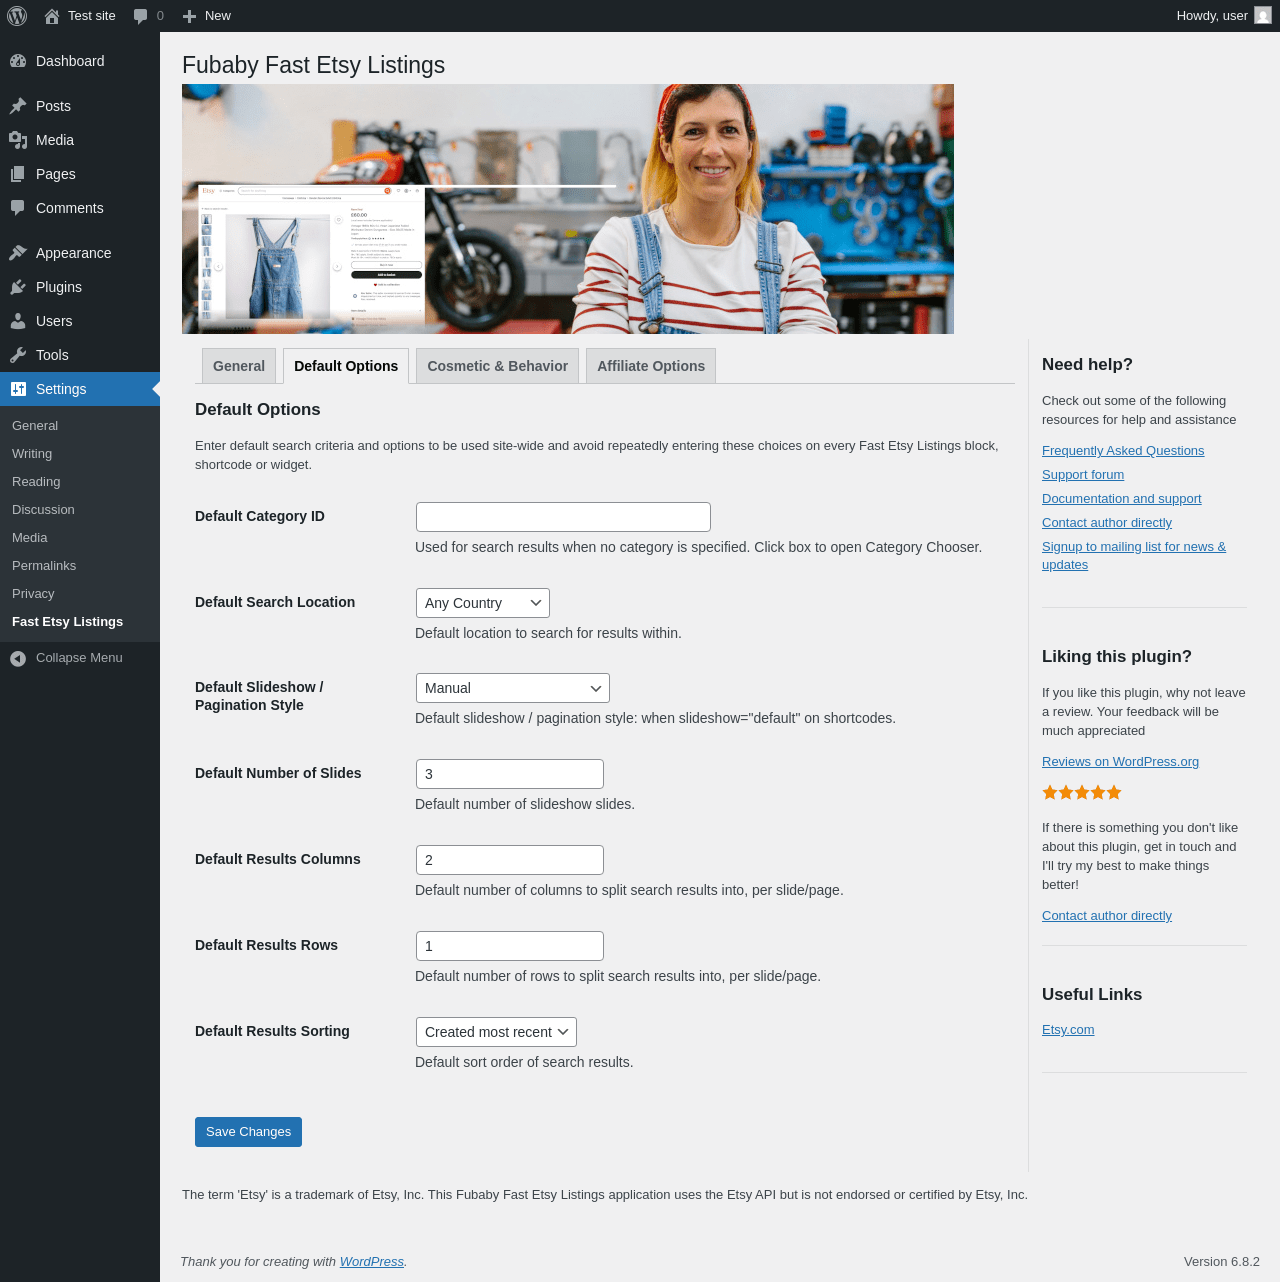Click the Posts pin icon
Screen dimensions: 1280x1282
pyautogui.click(x=18, y=106)
